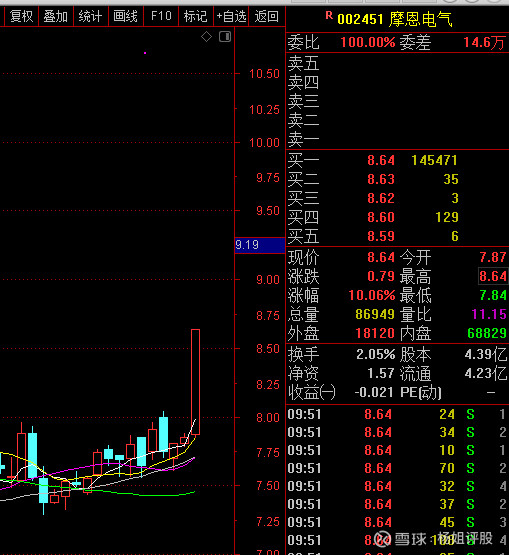Viewport: 509px width, 555px height.
Task: Click 净资 value 1.57
Action: pyautogui.click(x=381, y=373)
